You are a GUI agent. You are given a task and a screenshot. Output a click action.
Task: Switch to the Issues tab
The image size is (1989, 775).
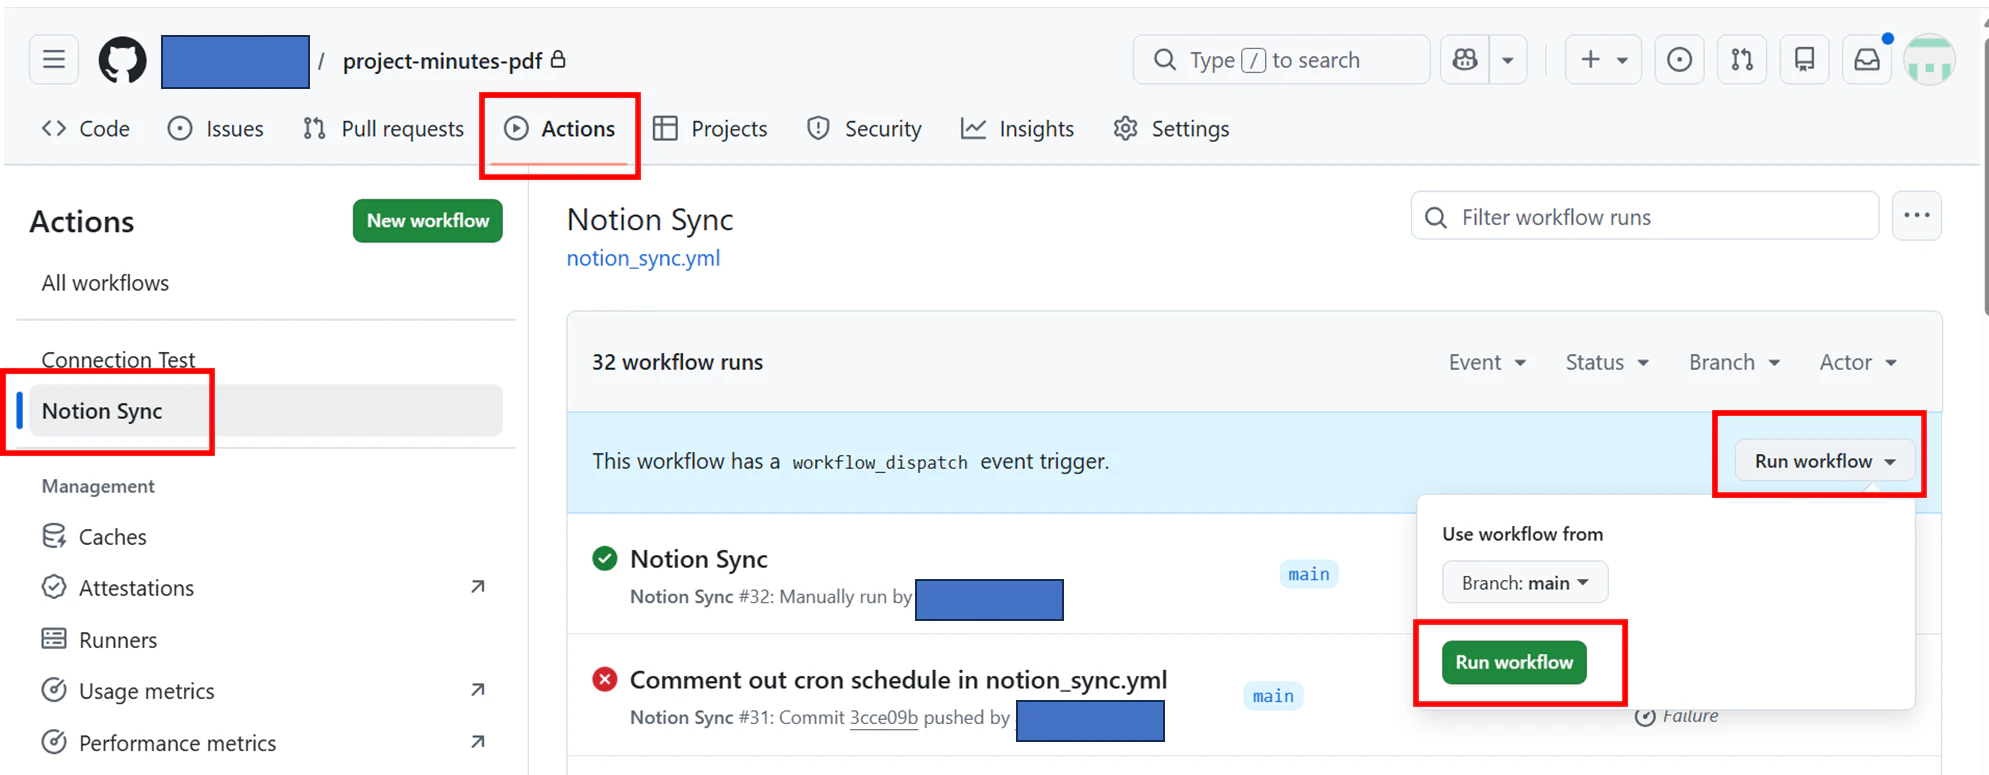tap(216, 129)
